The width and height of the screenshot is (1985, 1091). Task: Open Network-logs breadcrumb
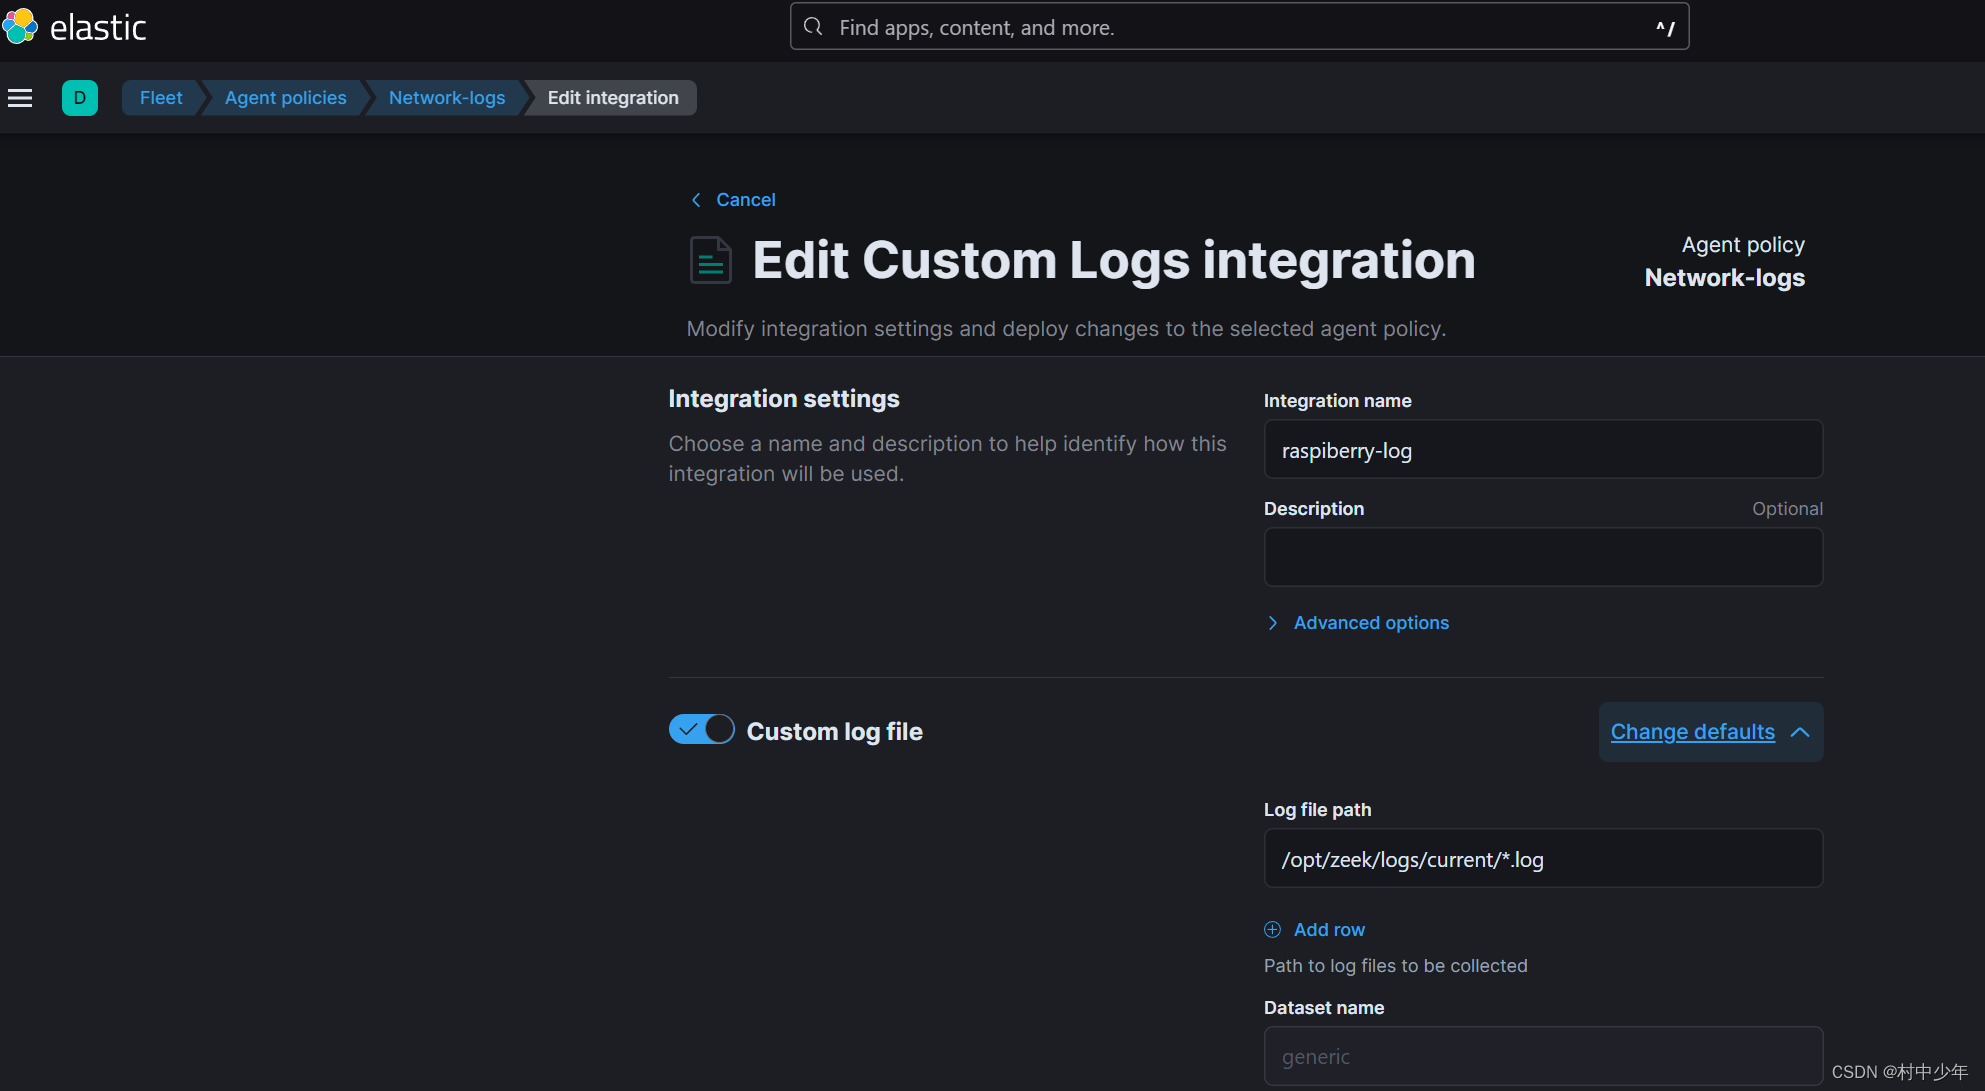tap(447, 98)
